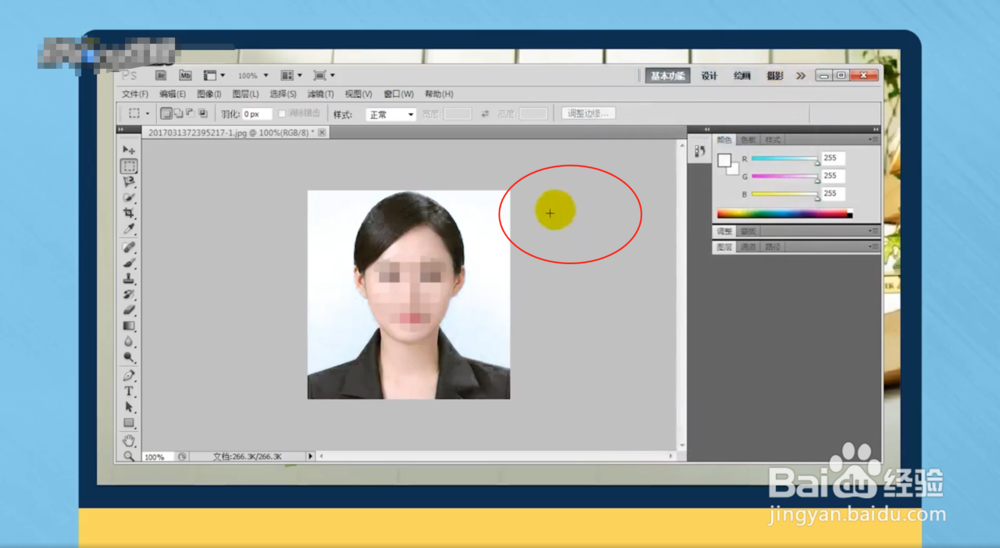The image size is (1000, 548).
Task: Collapse the right panel dock
Action: (876, 129)
